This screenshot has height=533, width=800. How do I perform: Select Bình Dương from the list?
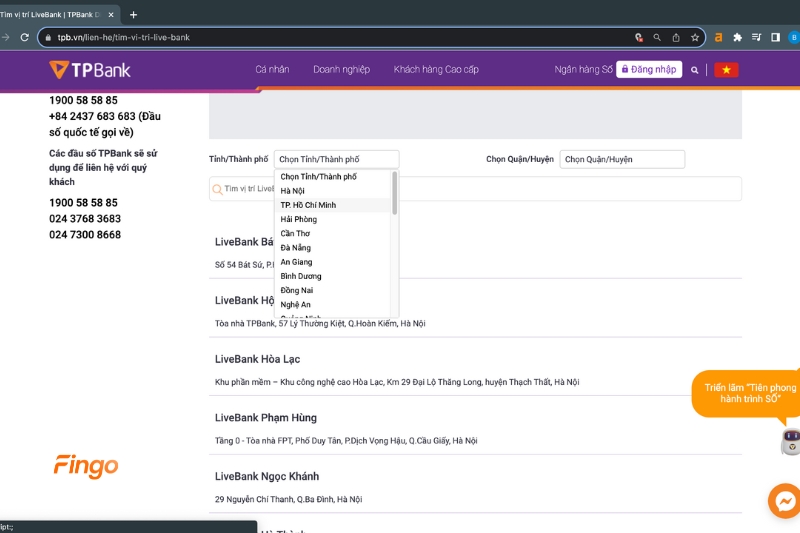point(333,276)
